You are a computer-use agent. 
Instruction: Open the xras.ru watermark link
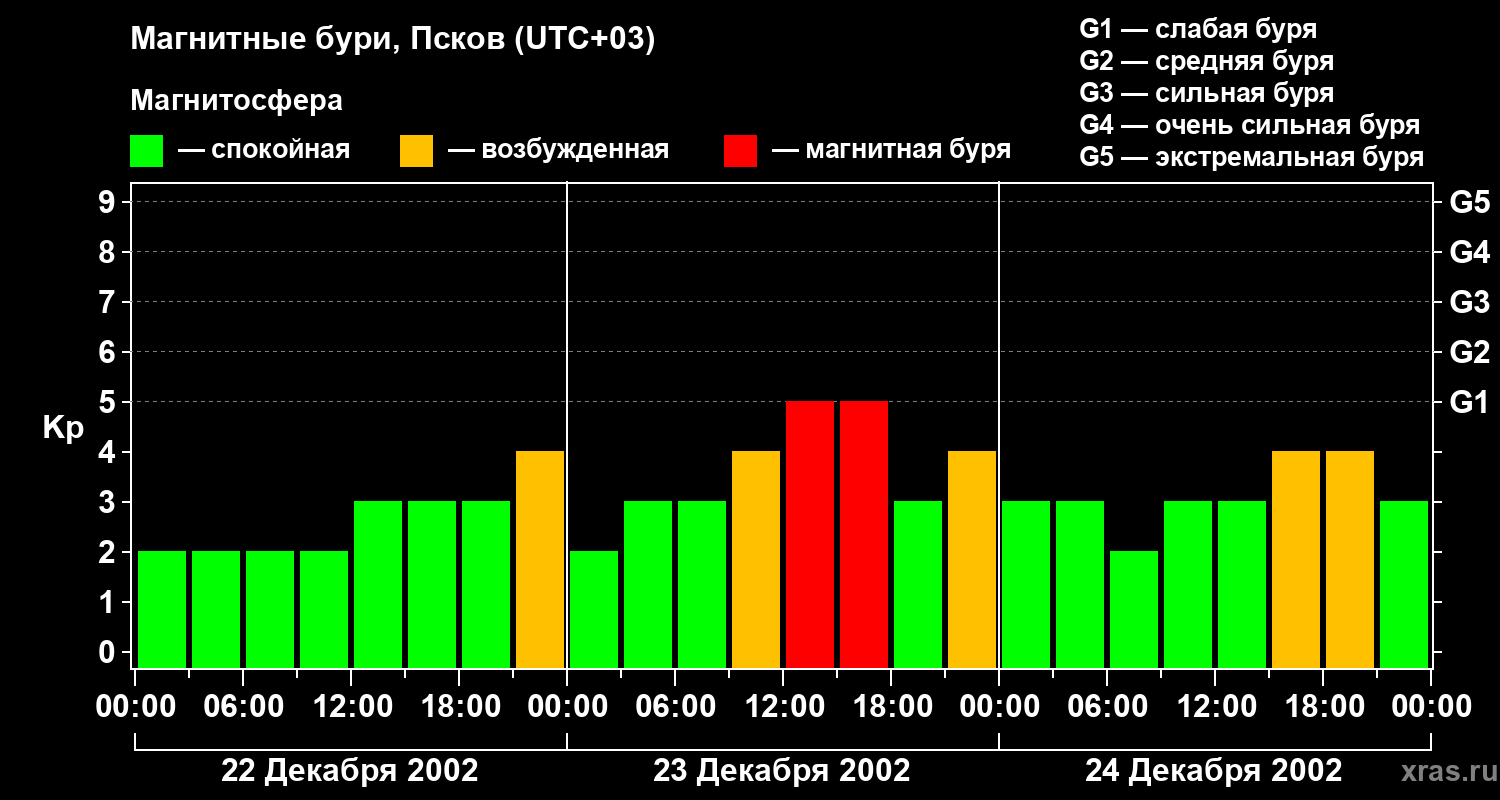click(x=1444, y=771)
